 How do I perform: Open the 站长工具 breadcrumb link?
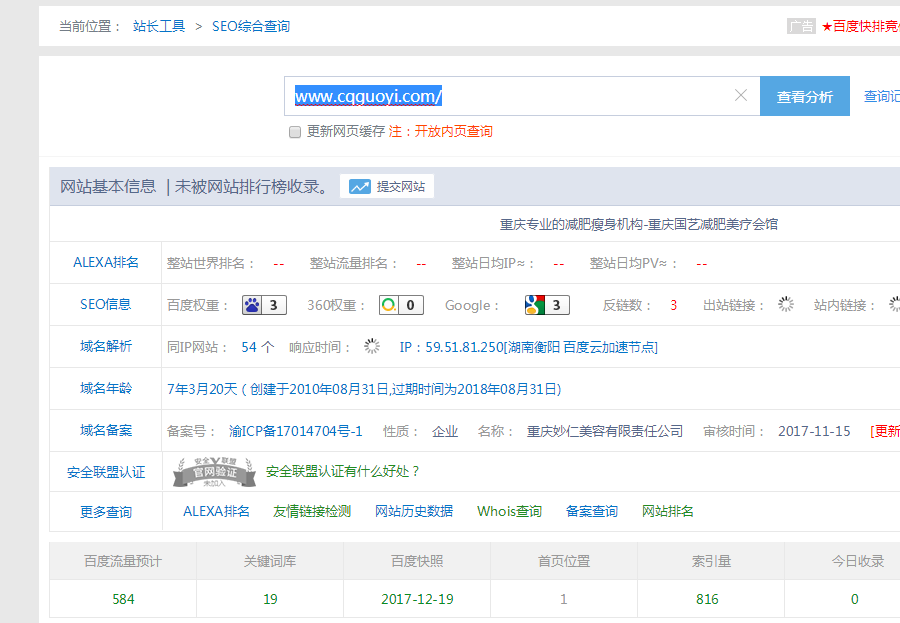159,26
